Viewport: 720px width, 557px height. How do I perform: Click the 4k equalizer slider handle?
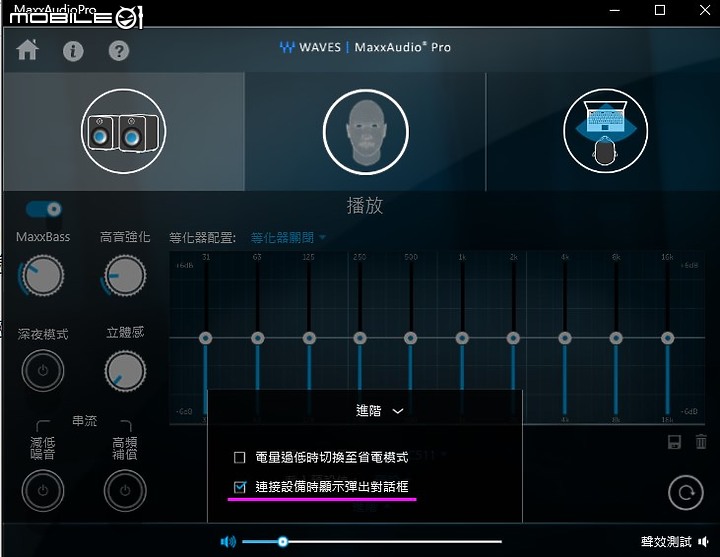coord(565,338)
